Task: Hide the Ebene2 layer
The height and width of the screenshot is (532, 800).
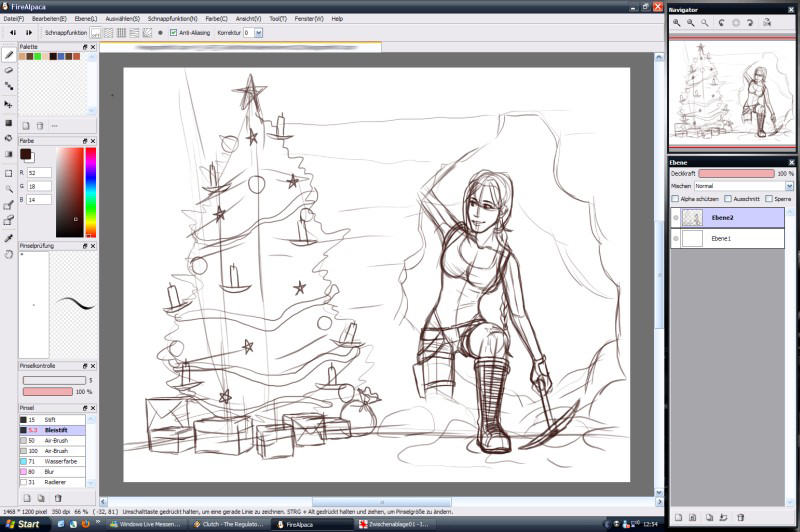Action: coord(676,218)
